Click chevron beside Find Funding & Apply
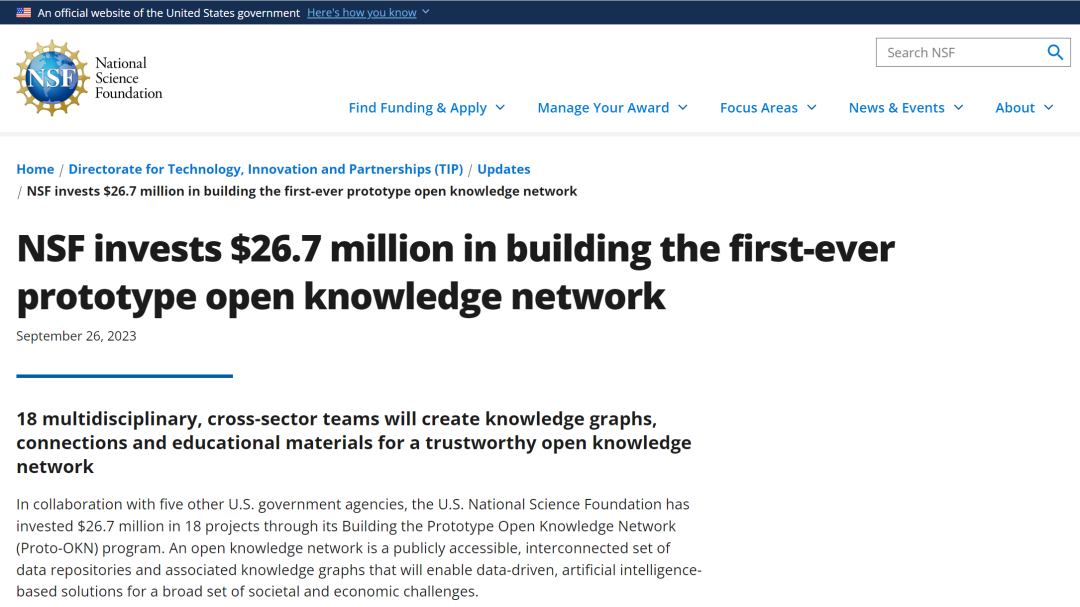The width and height of the screenshot is (1080, 607). (500, 107)
